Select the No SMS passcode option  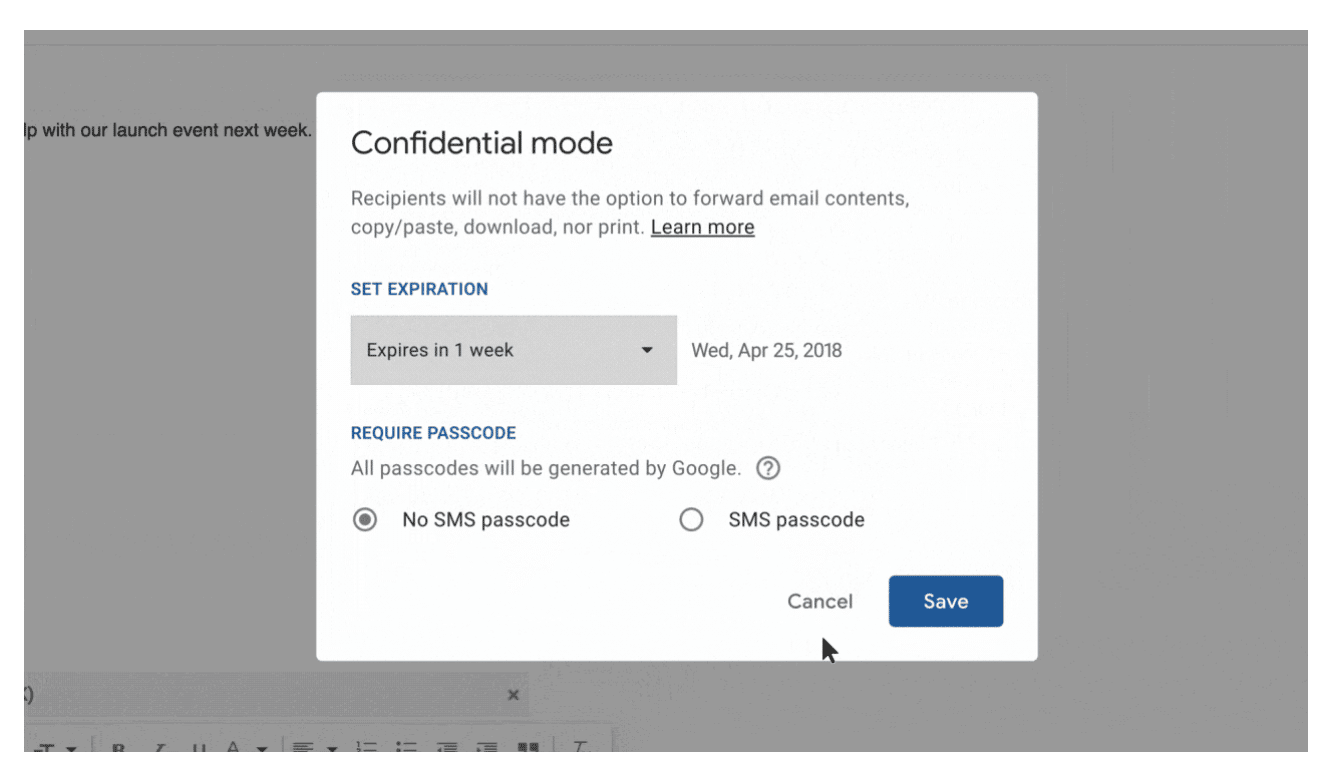pos(364,519)
